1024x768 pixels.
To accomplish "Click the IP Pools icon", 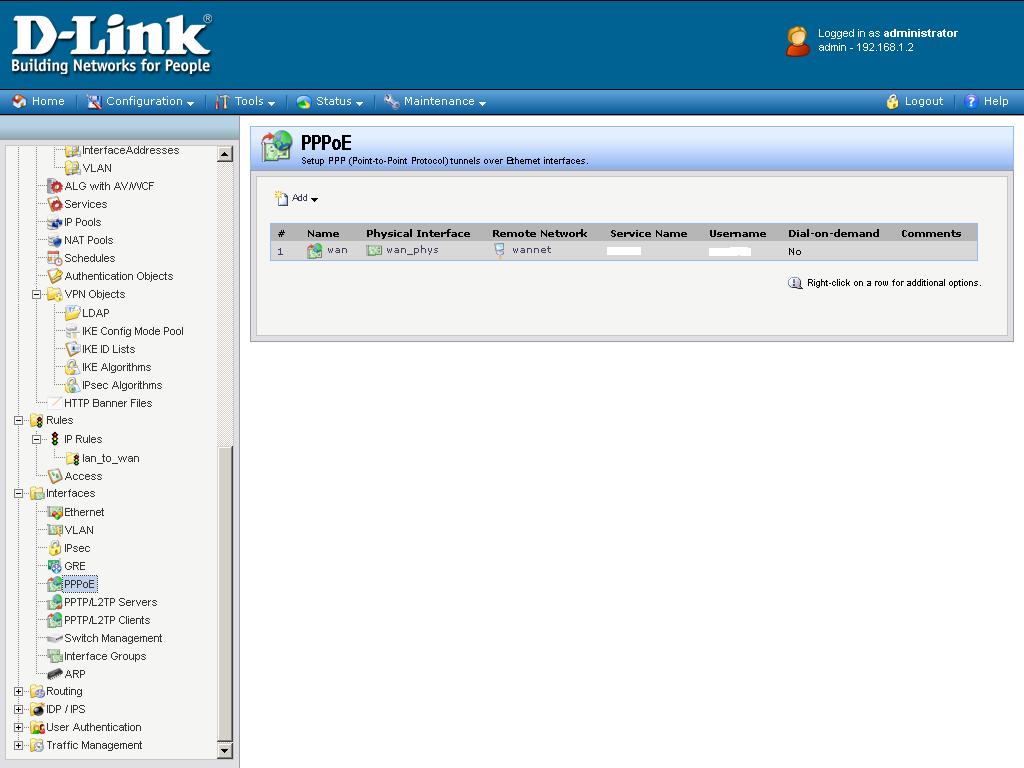I will 55,222.
